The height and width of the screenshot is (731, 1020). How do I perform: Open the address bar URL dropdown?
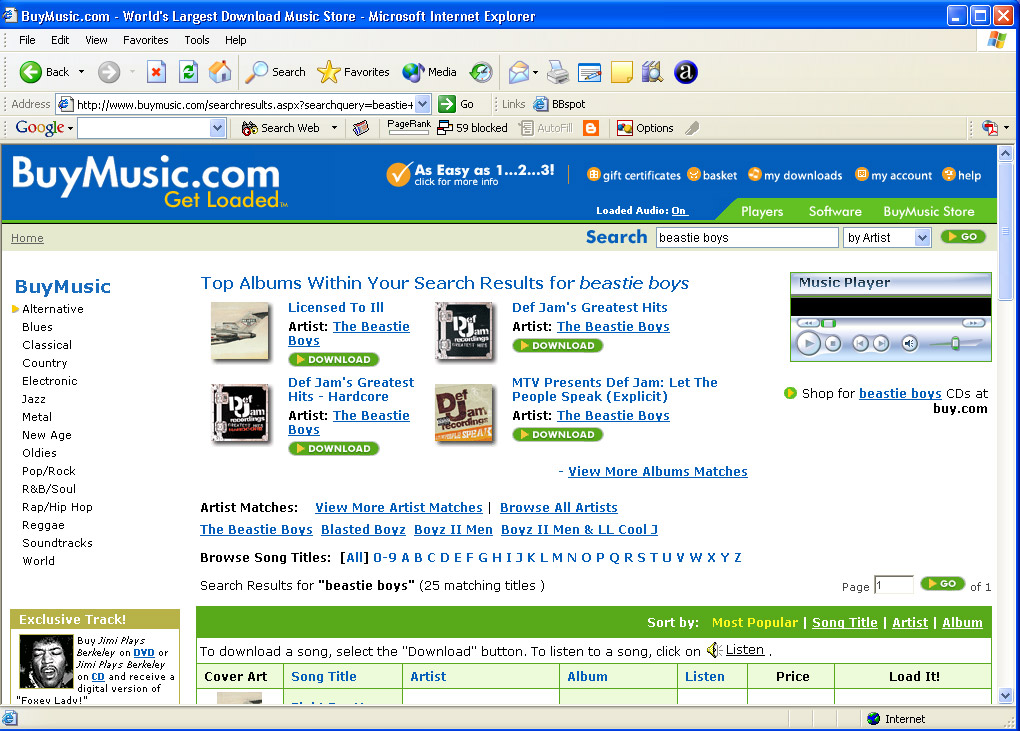point(423,104)
